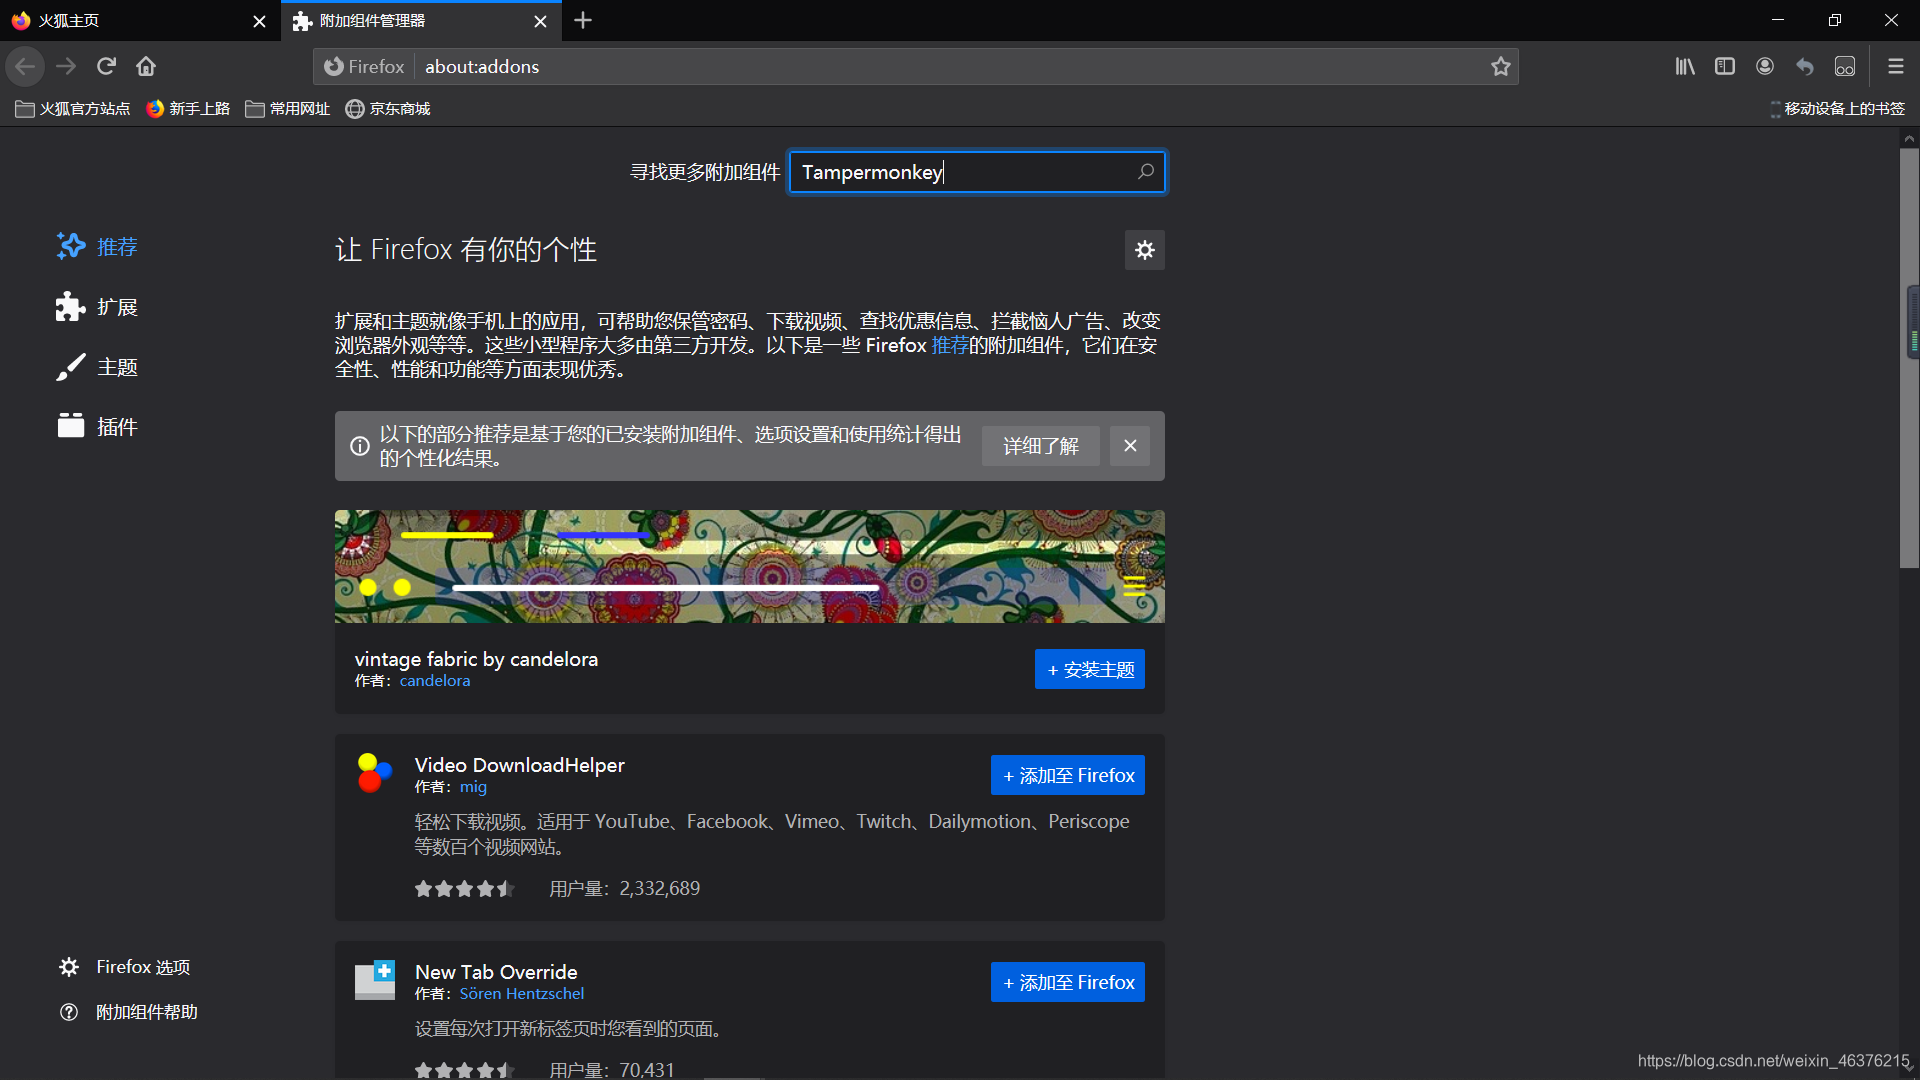Open the Library bookshelf icon

(x=1685, y=66)
